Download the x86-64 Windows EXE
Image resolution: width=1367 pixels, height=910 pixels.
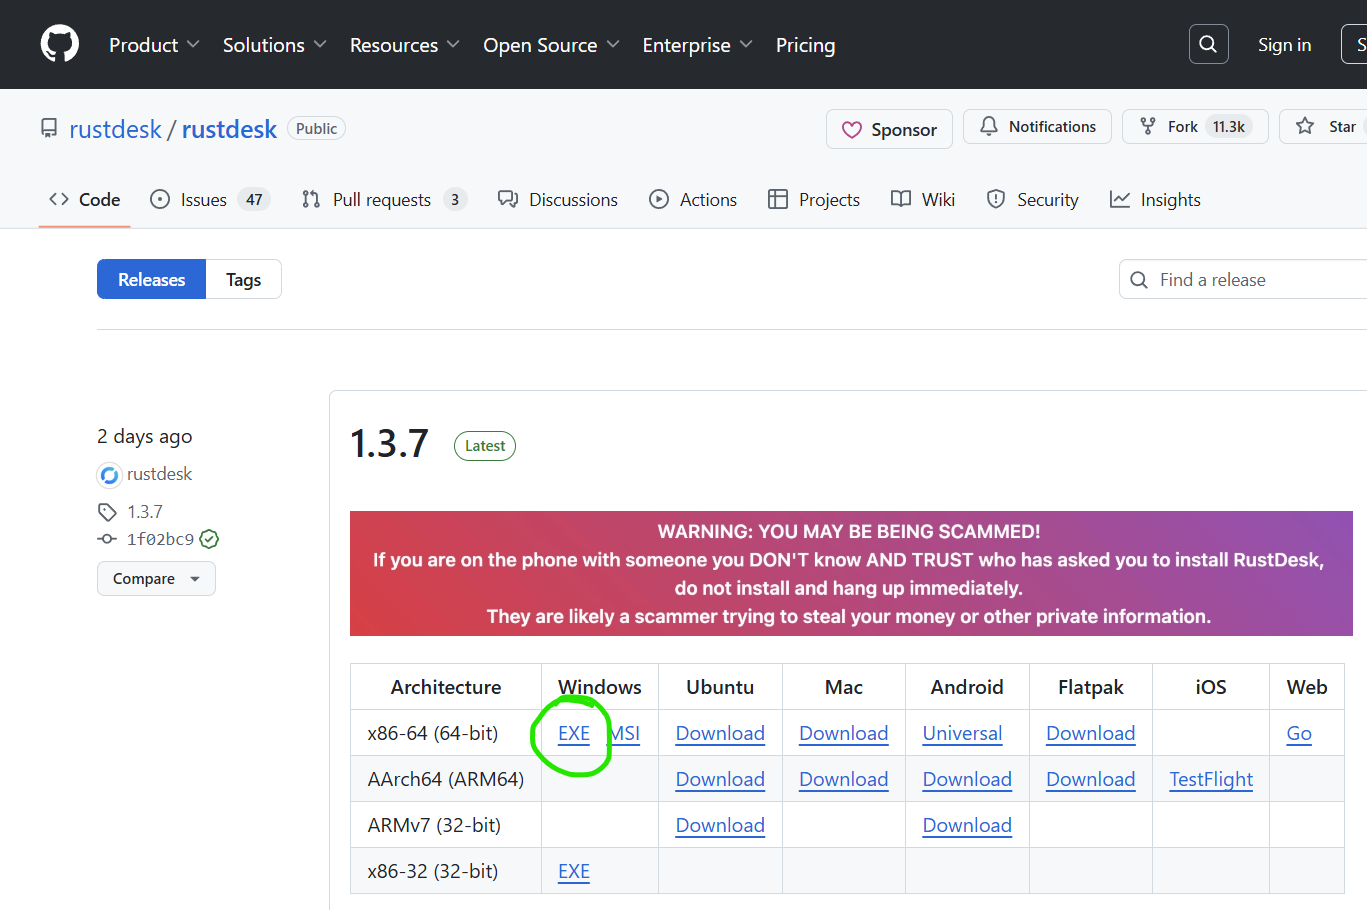[574, 733]
